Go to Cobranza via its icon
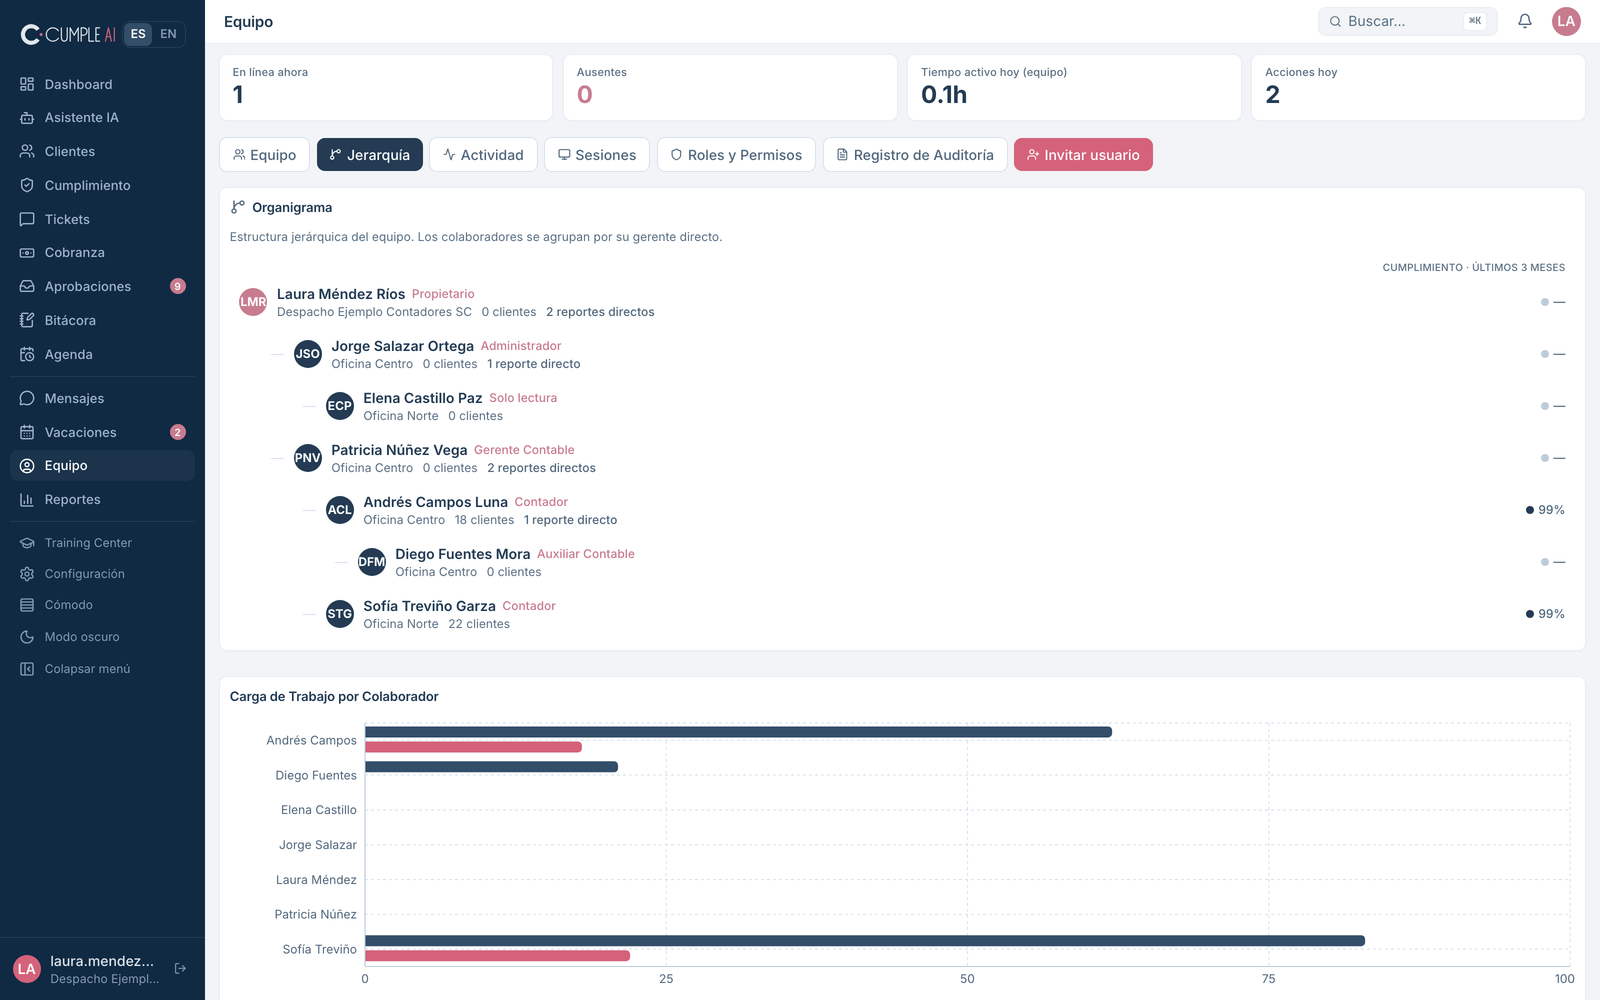Screen dimensions: 1600x1000 27,253
